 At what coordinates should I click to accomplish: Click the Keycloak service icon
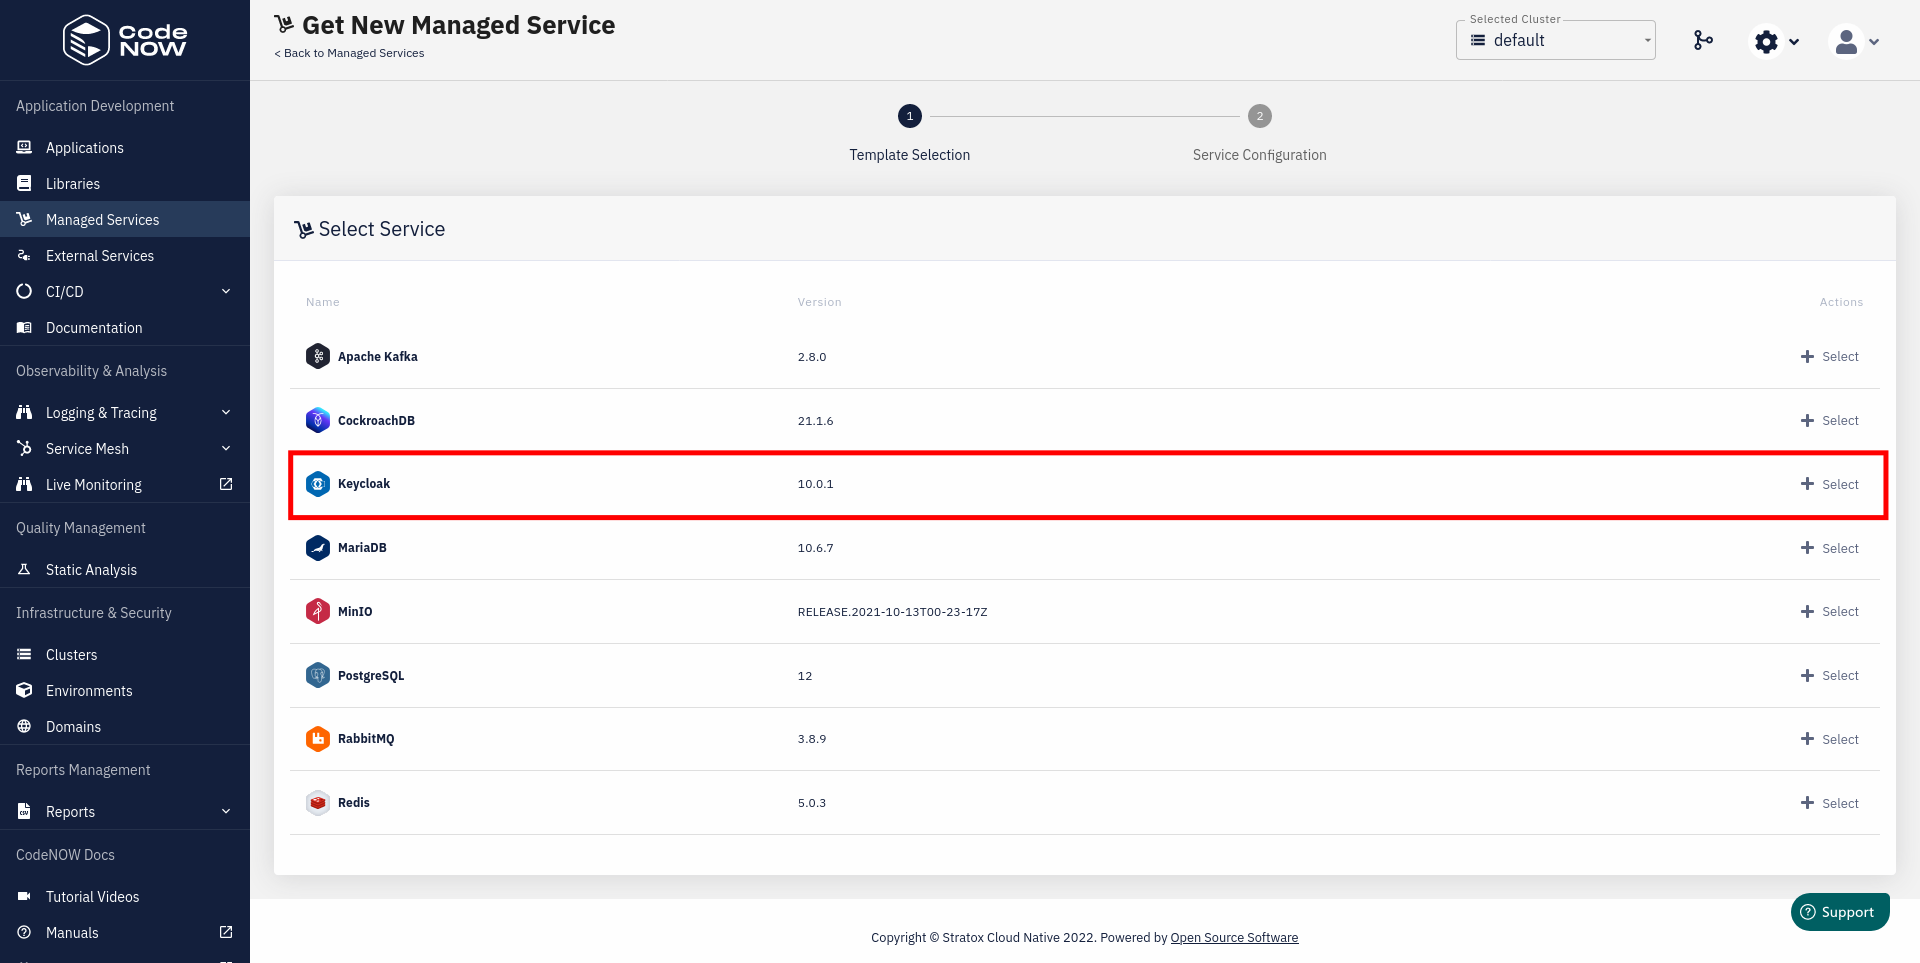click(x=318, y=484)
